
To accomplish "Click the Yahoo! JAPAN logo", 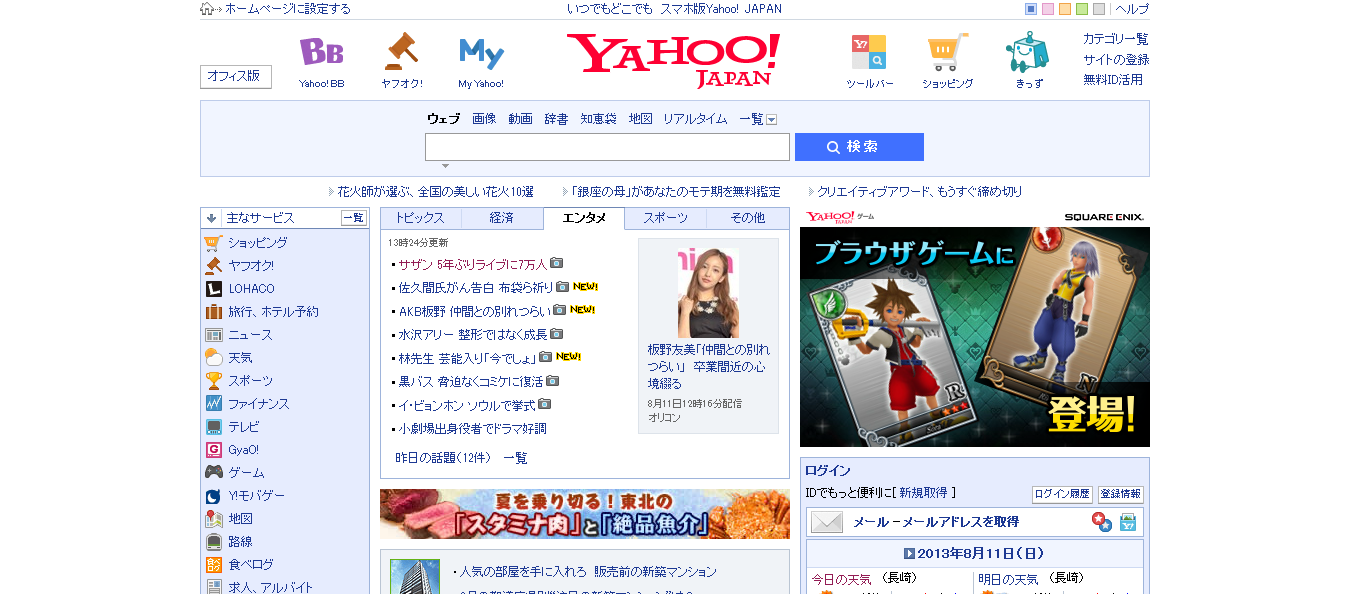I will pyautogui.click(x=673, y=60).
